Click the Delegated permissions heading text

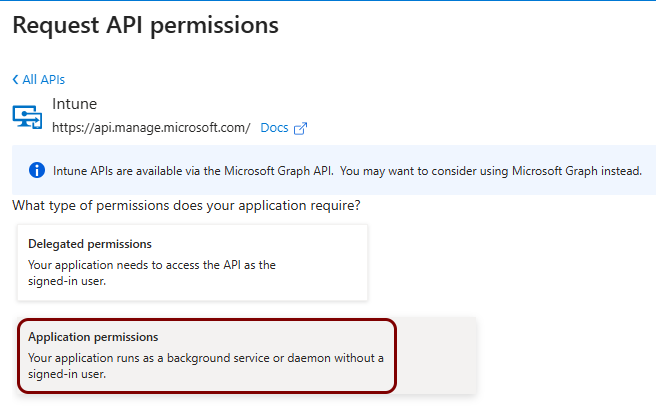coord(90,244)
